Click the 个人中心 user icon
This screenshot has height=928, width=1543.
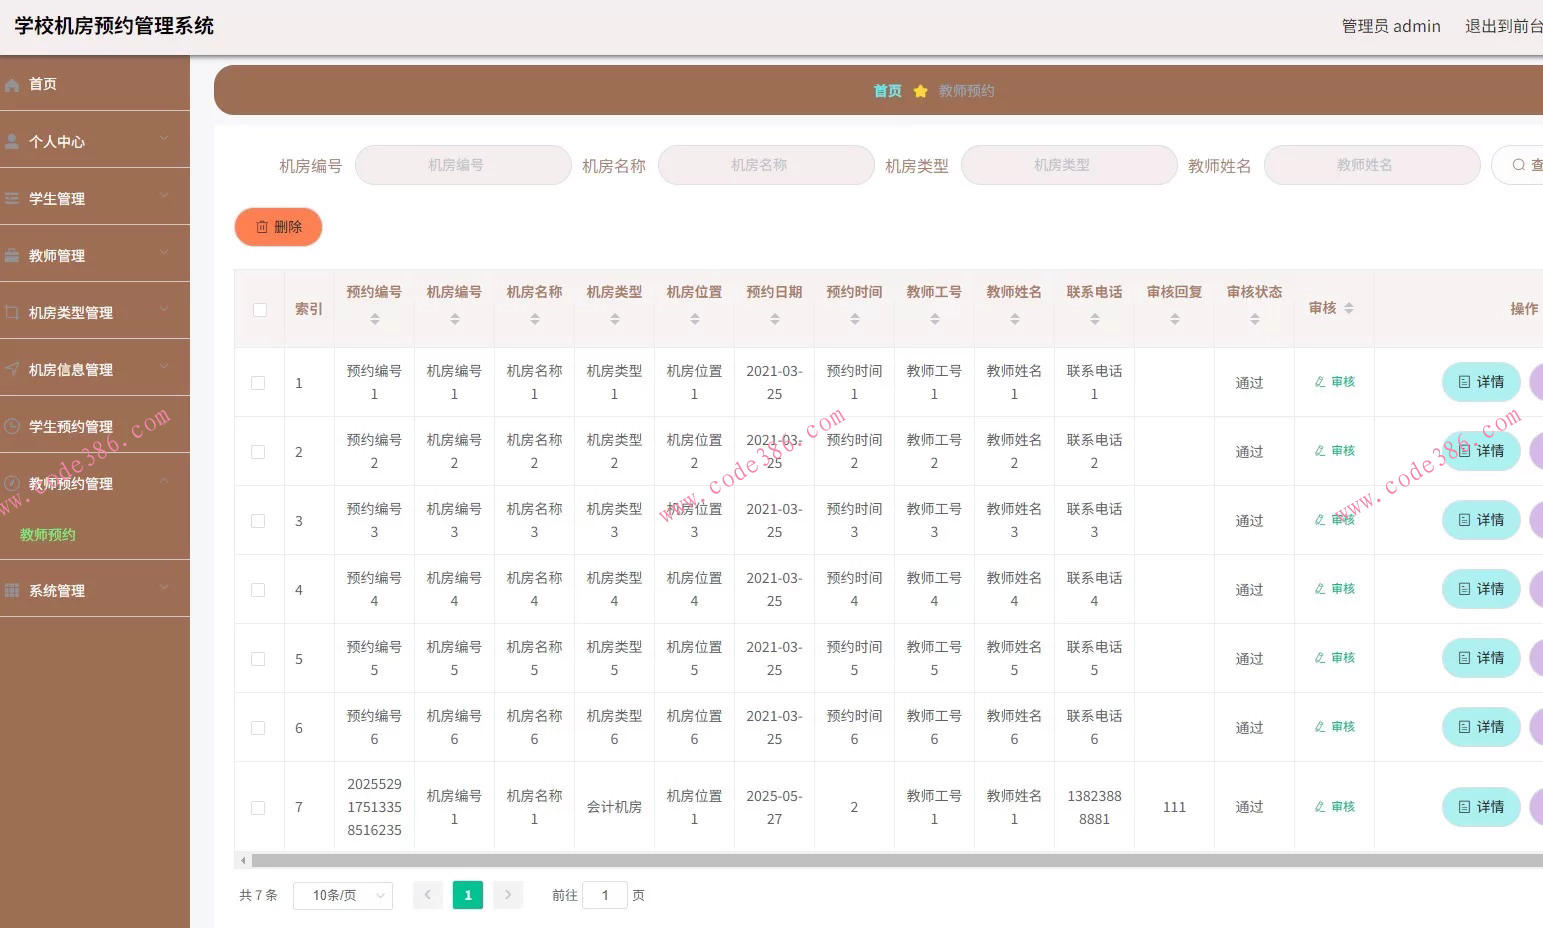coord(12,142)
